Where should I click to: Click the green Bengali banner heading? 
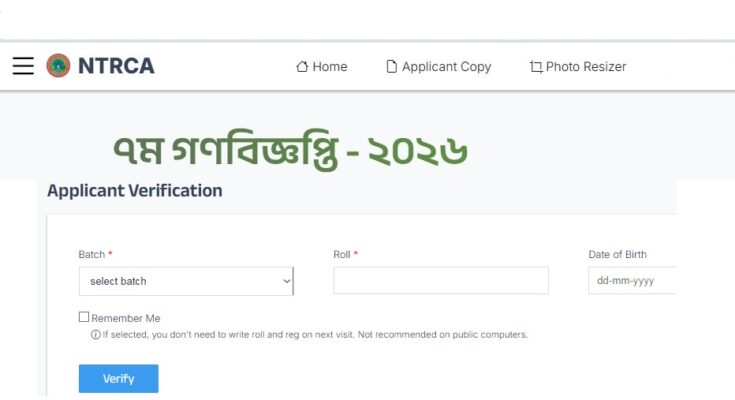(290, 152)
